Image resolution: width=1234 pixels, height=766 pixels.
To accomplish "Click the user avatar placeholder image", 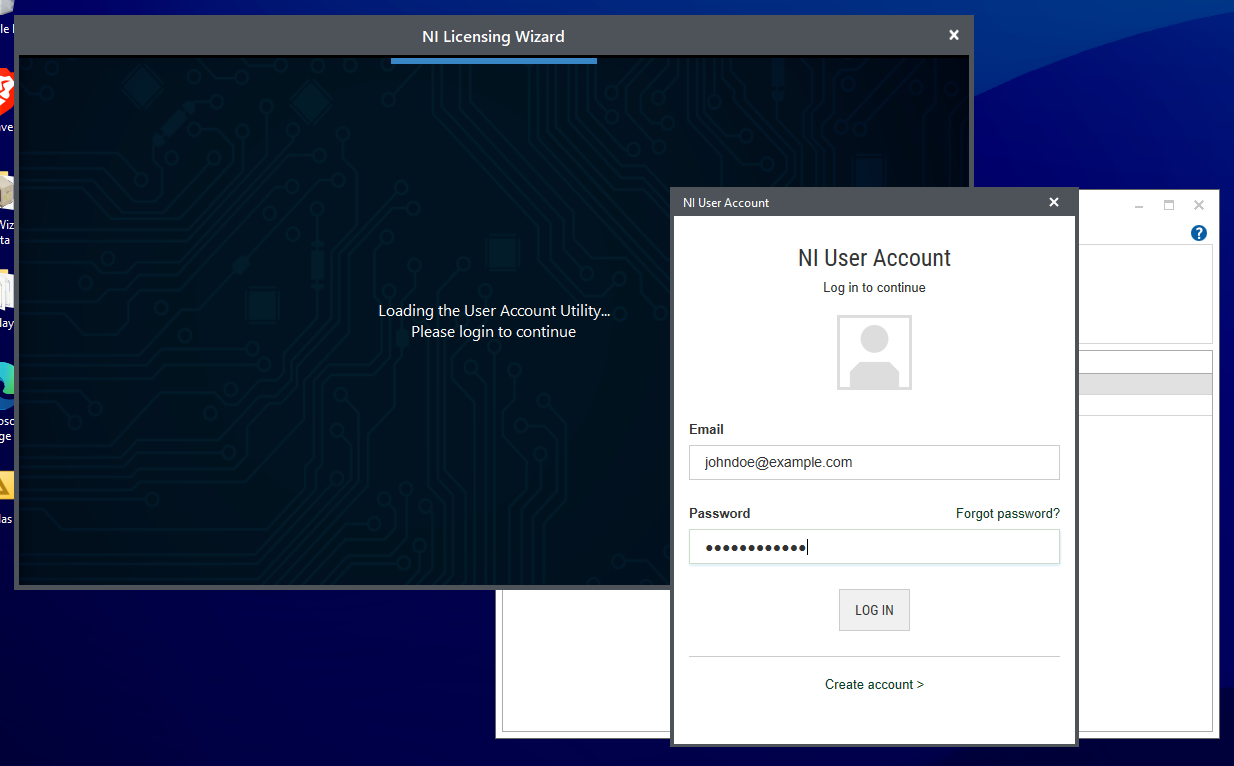I will point(874,353).
